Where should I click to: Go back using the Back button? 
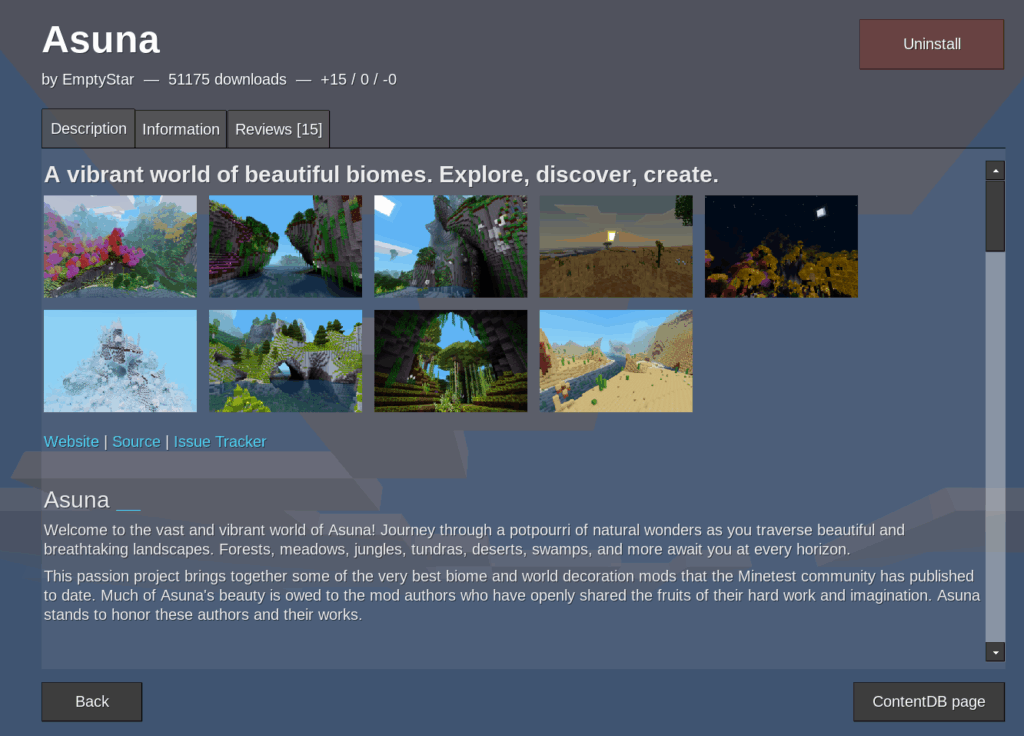(91, 702)
